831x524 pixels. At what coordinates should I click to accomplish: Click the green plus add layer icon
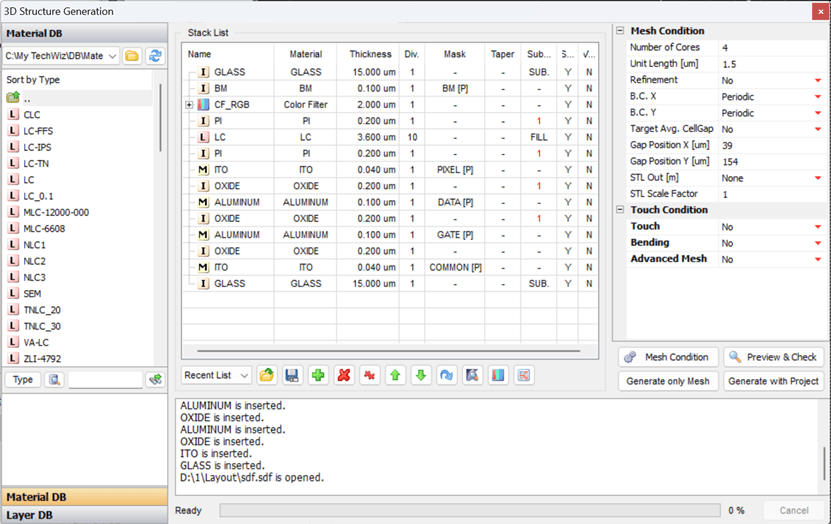coord(317,375)
